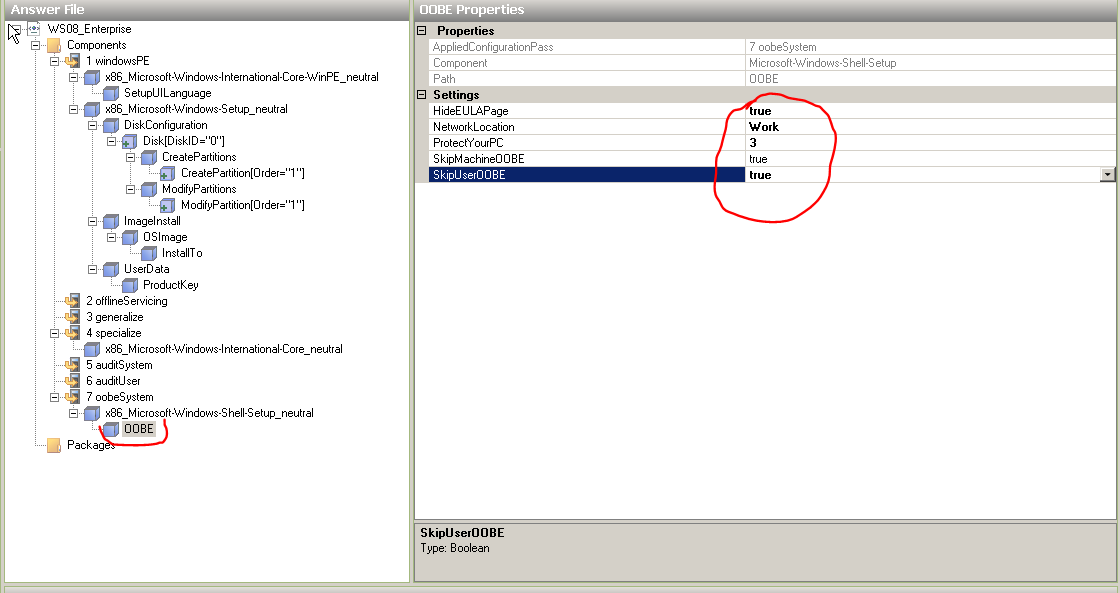Click the SkipMachineOOBE value true
Image resolution: width=1120 pixels, height=593 pixels.
pyautogui.click(x=758, y=159)
